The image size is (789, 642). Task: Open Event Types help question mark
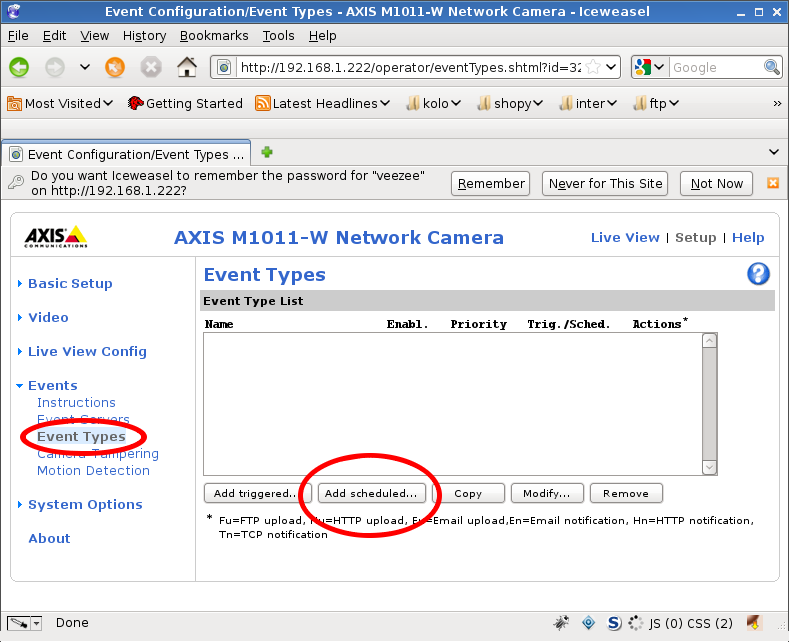pos(758,274)
